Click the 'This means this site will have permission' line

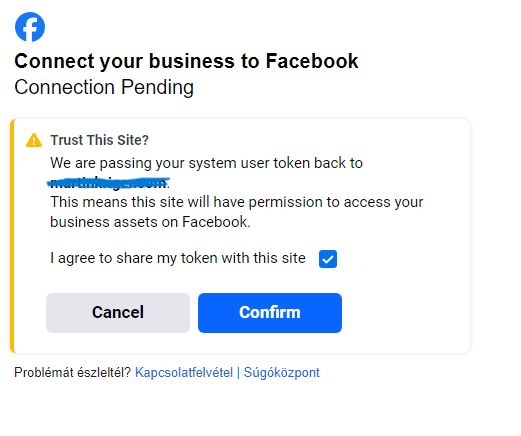tap(237, 202)
